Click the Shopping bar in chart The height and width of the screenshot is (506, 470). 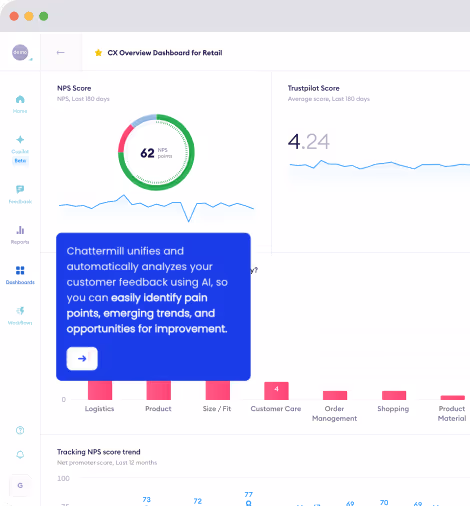pos(394,395)
